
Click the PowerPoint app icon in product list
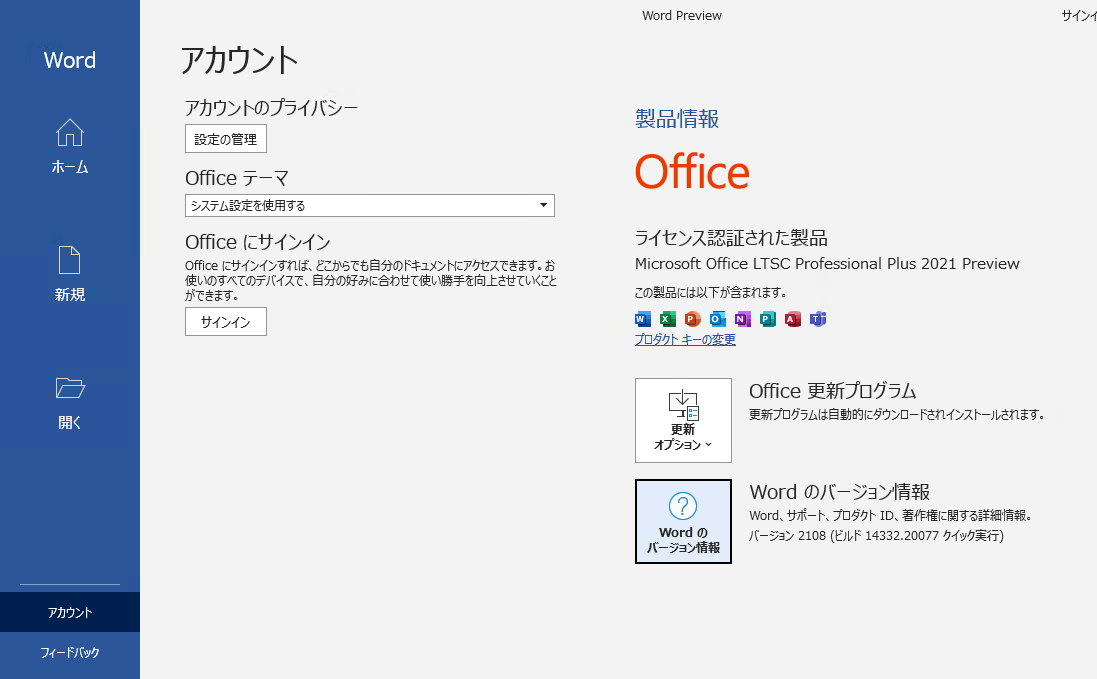[693, 320]
